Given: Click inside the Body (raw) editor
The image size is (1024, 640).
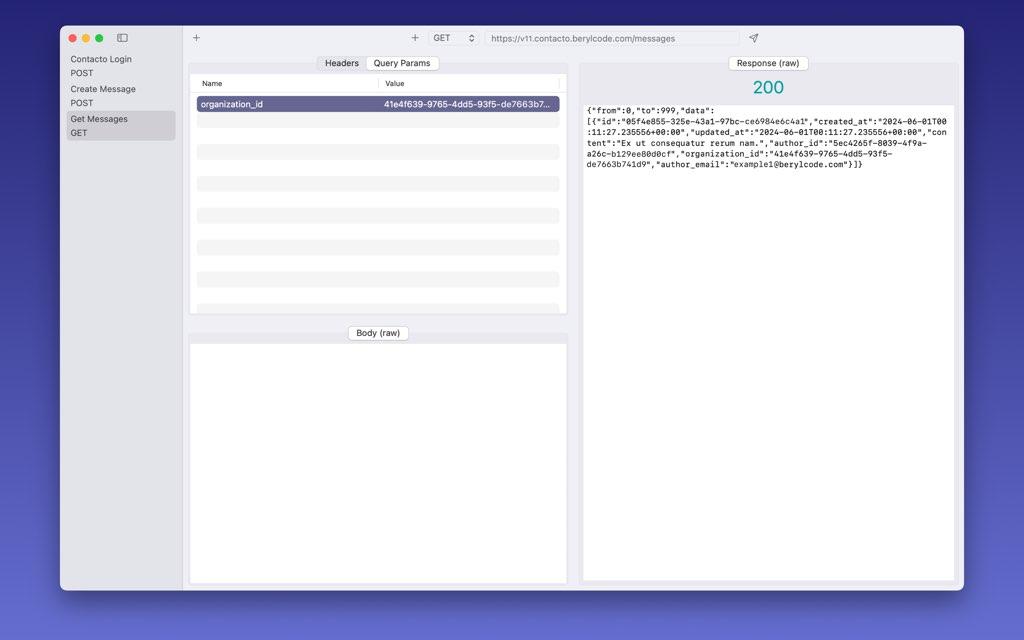Looking at the screenshot, I should pyautogui.click(x=378, y=450).
